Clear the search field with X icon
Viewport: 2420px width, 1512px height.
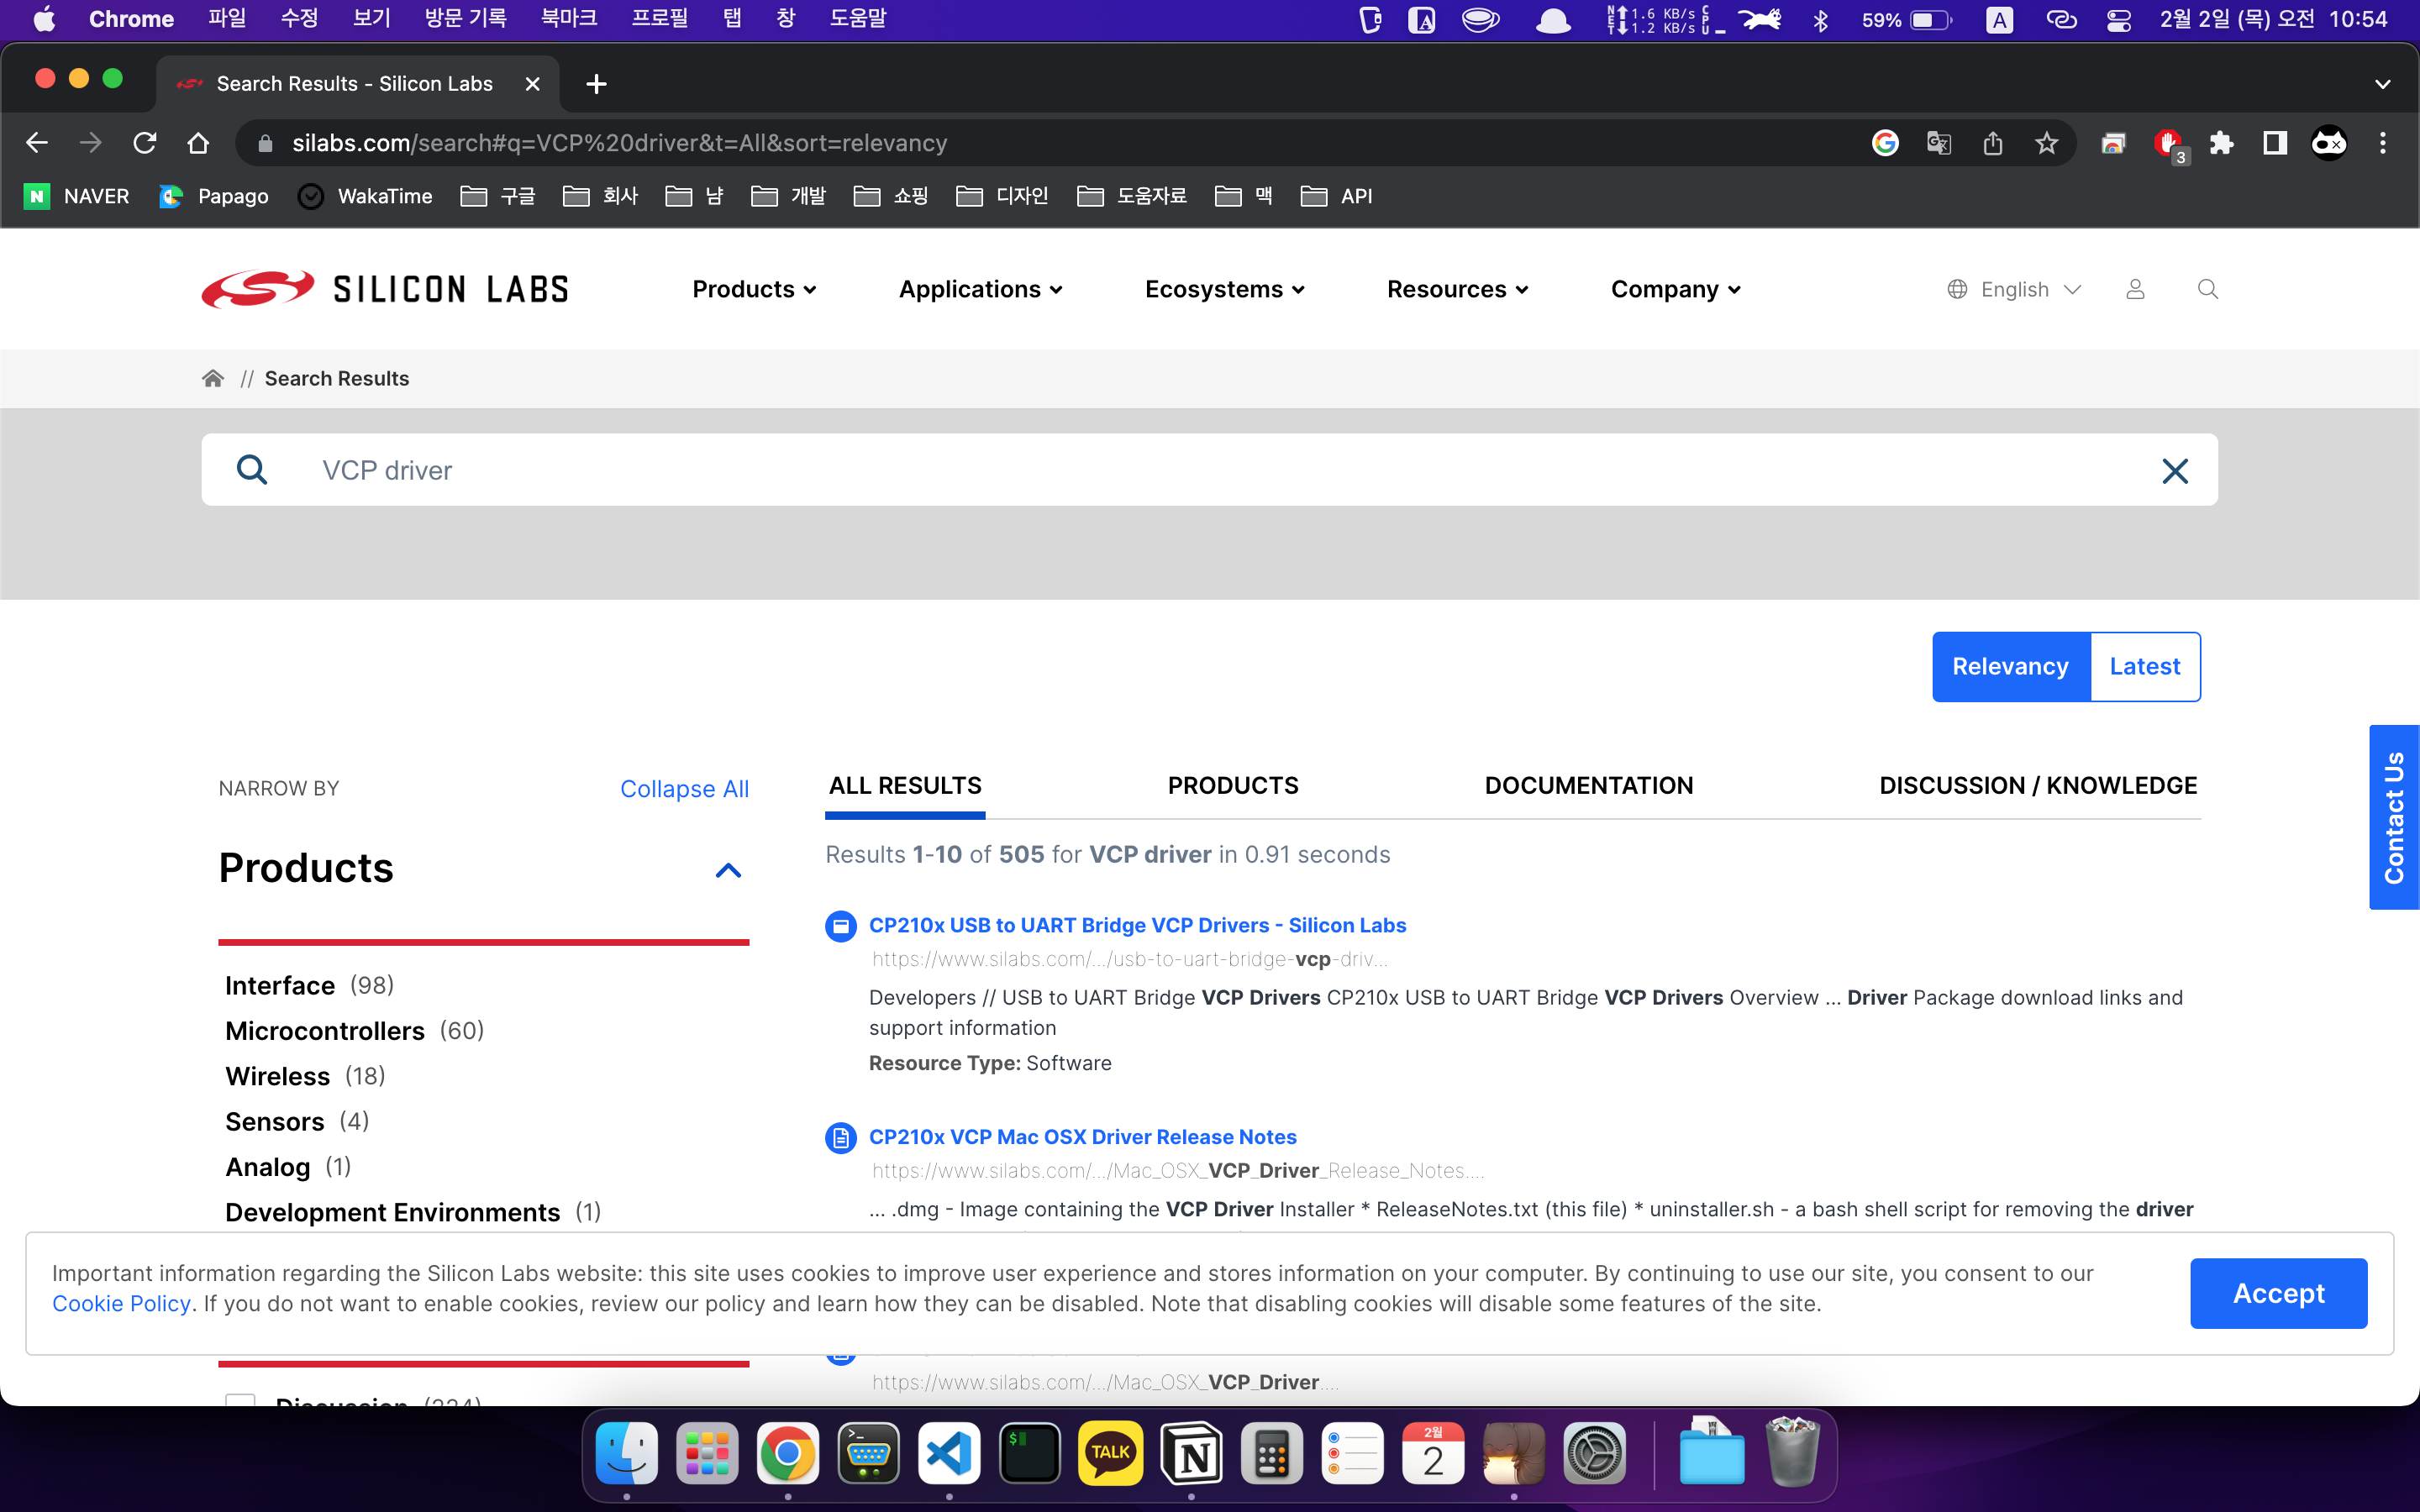click(x=2174, y=470)
